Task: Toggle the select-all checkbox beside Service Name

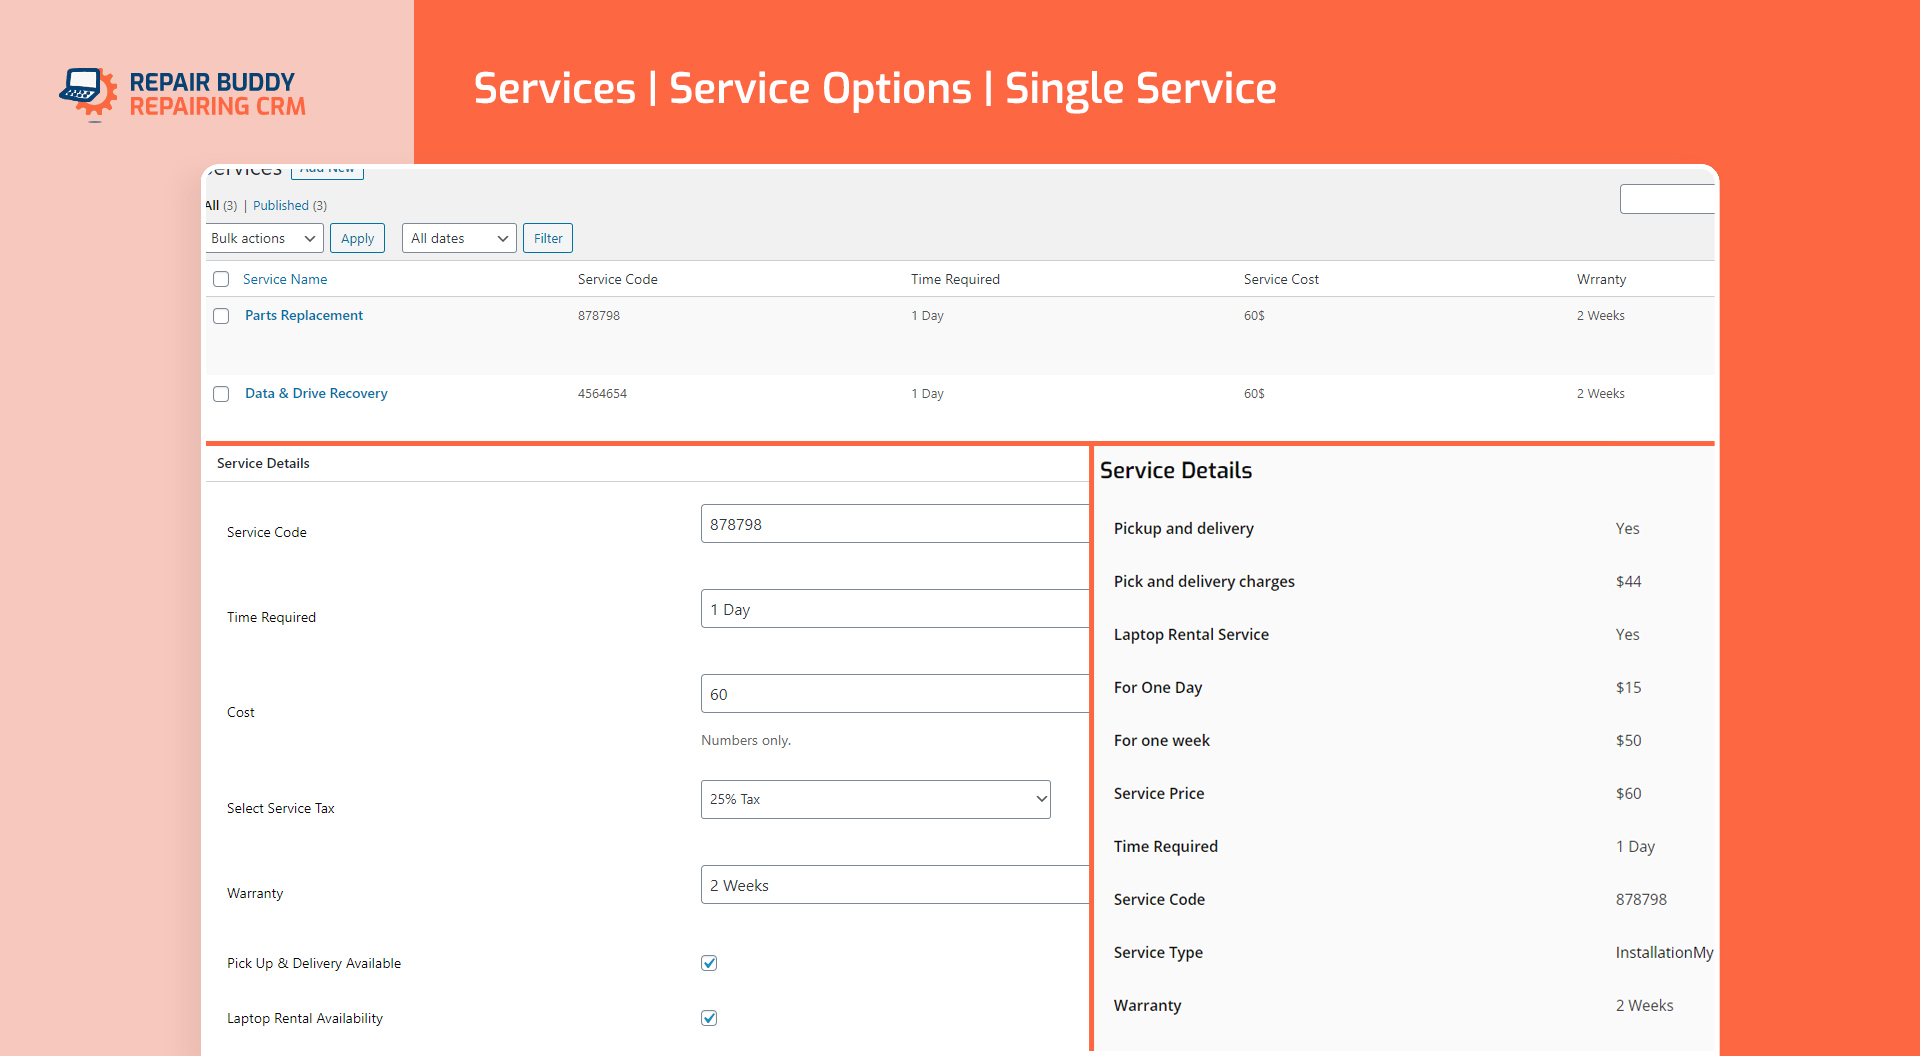Action: tap(221, 279)
